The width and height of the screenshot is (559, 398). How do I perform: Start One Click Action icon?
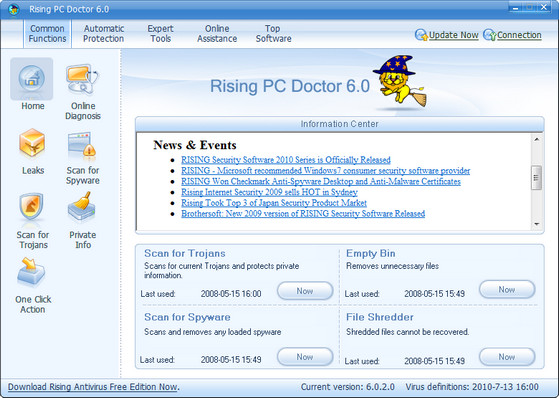tap(31, 273)
